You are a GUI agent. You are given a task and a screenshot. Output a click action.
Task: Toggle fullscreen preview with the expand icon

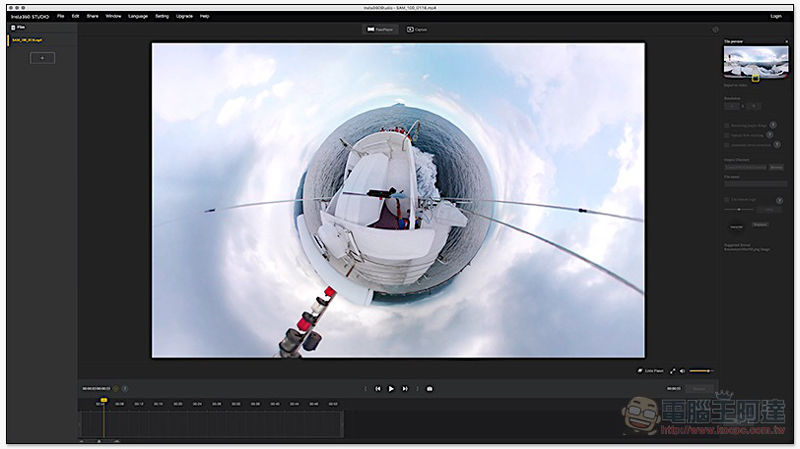[x=673, y=370]
